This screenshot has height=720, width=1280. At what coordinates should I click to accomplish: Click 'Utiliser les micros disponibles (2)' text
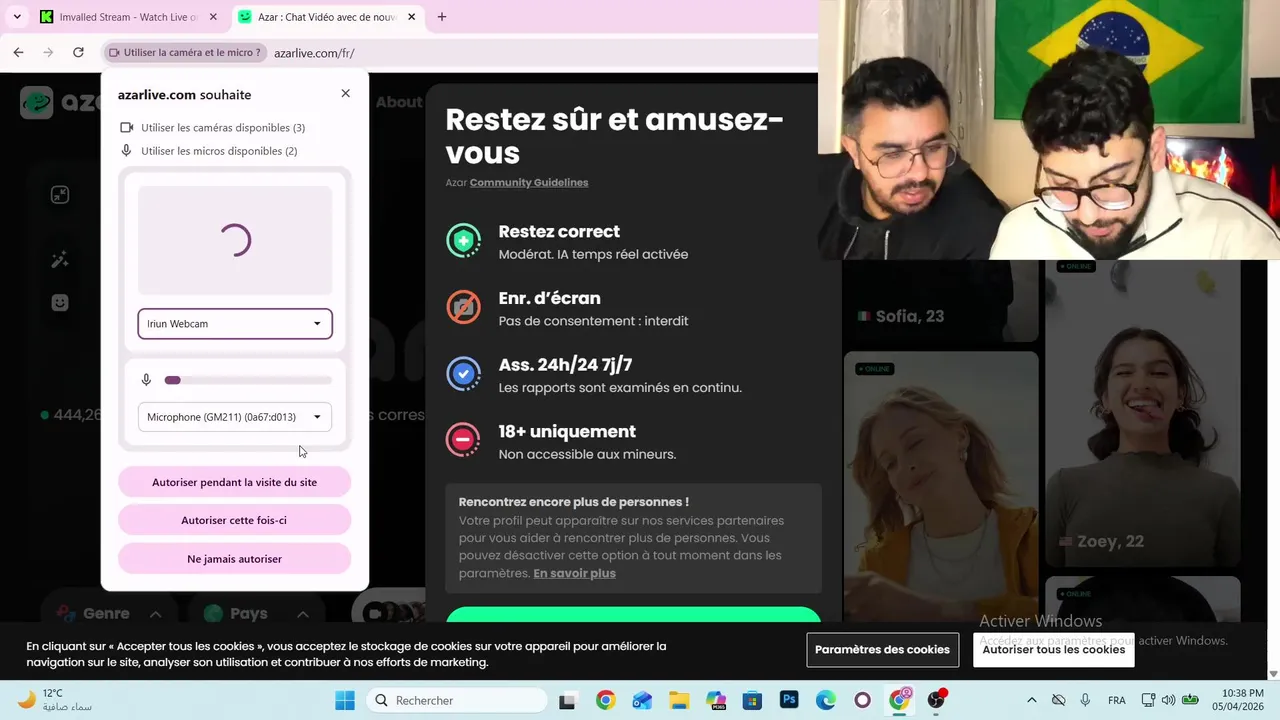(219, 151)
